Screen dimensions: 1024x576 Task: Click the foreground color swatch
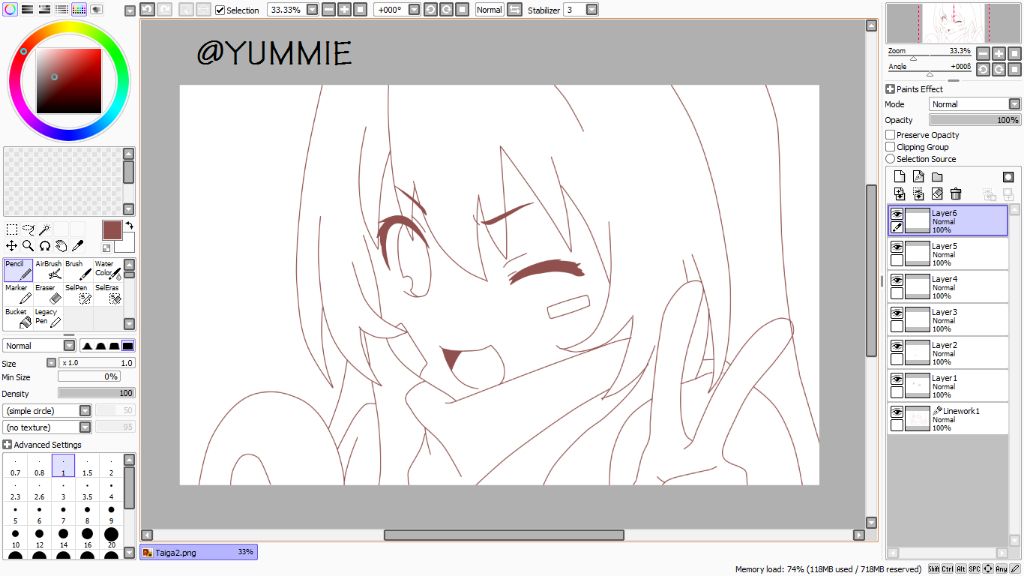coord(112,230)
